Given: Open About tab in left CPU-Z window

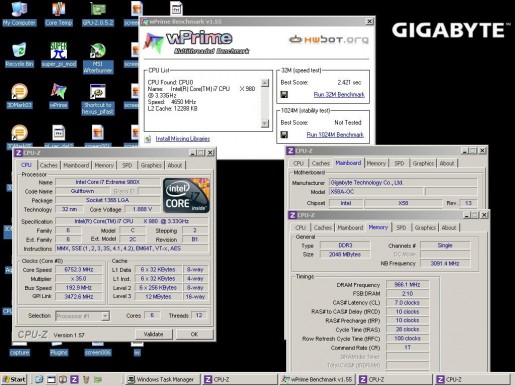Looking at the screenshot, I should pyautogui.click(x=175, y=165).
